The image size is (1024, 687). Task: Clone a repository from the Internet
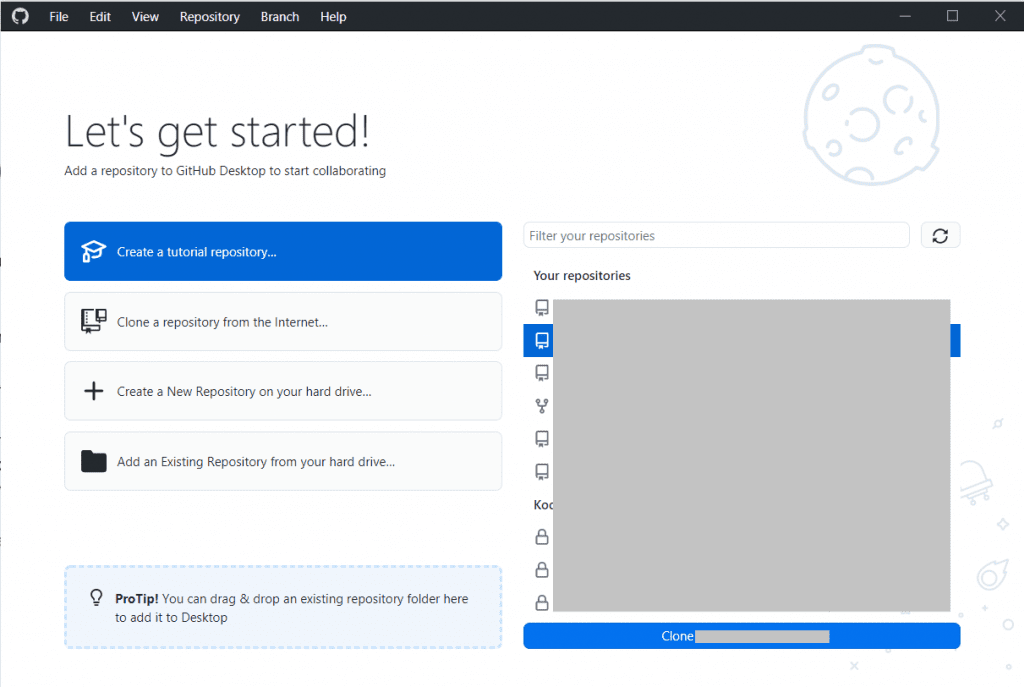point(283,321)
